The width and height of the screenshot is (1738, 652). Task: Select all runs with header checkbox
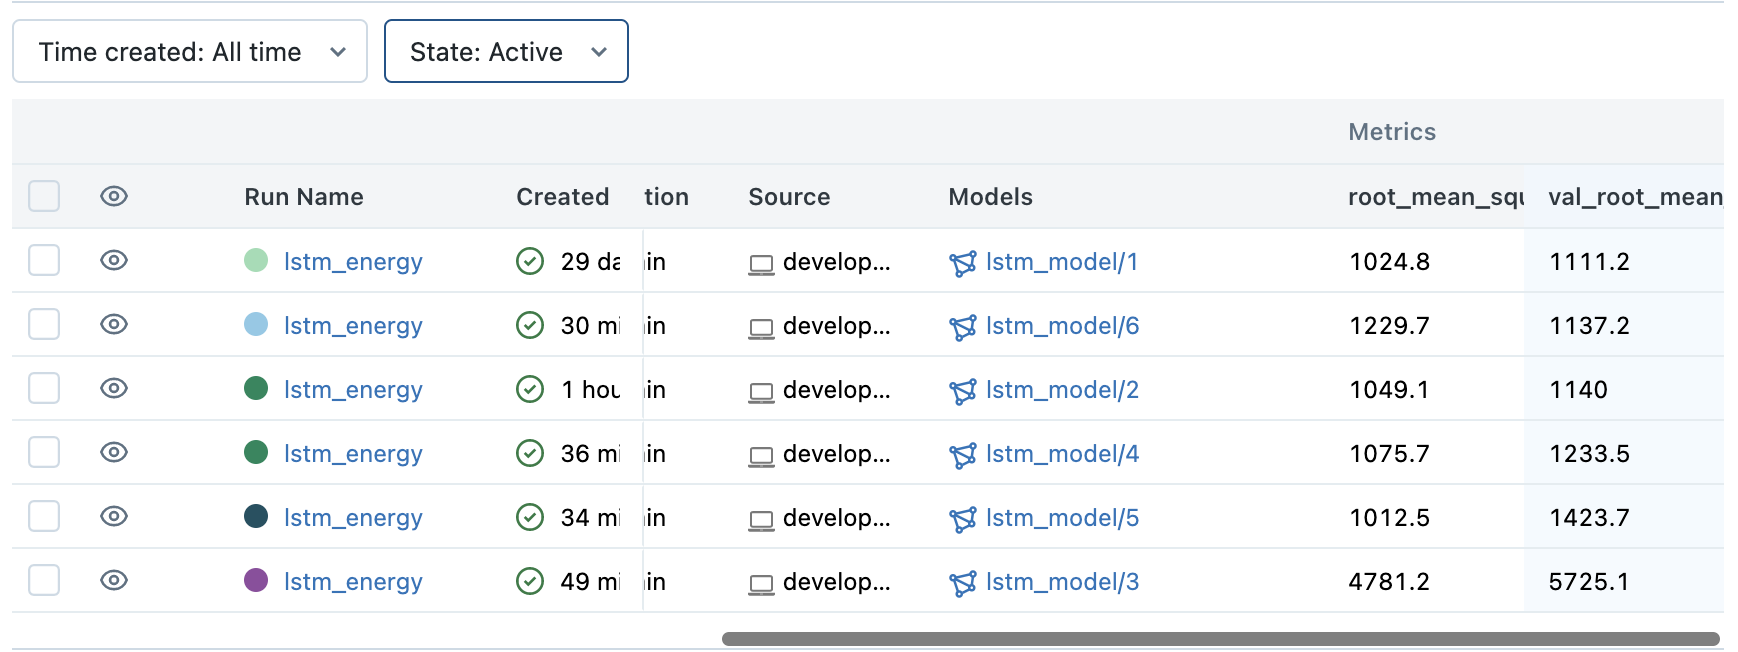point(44,196)
